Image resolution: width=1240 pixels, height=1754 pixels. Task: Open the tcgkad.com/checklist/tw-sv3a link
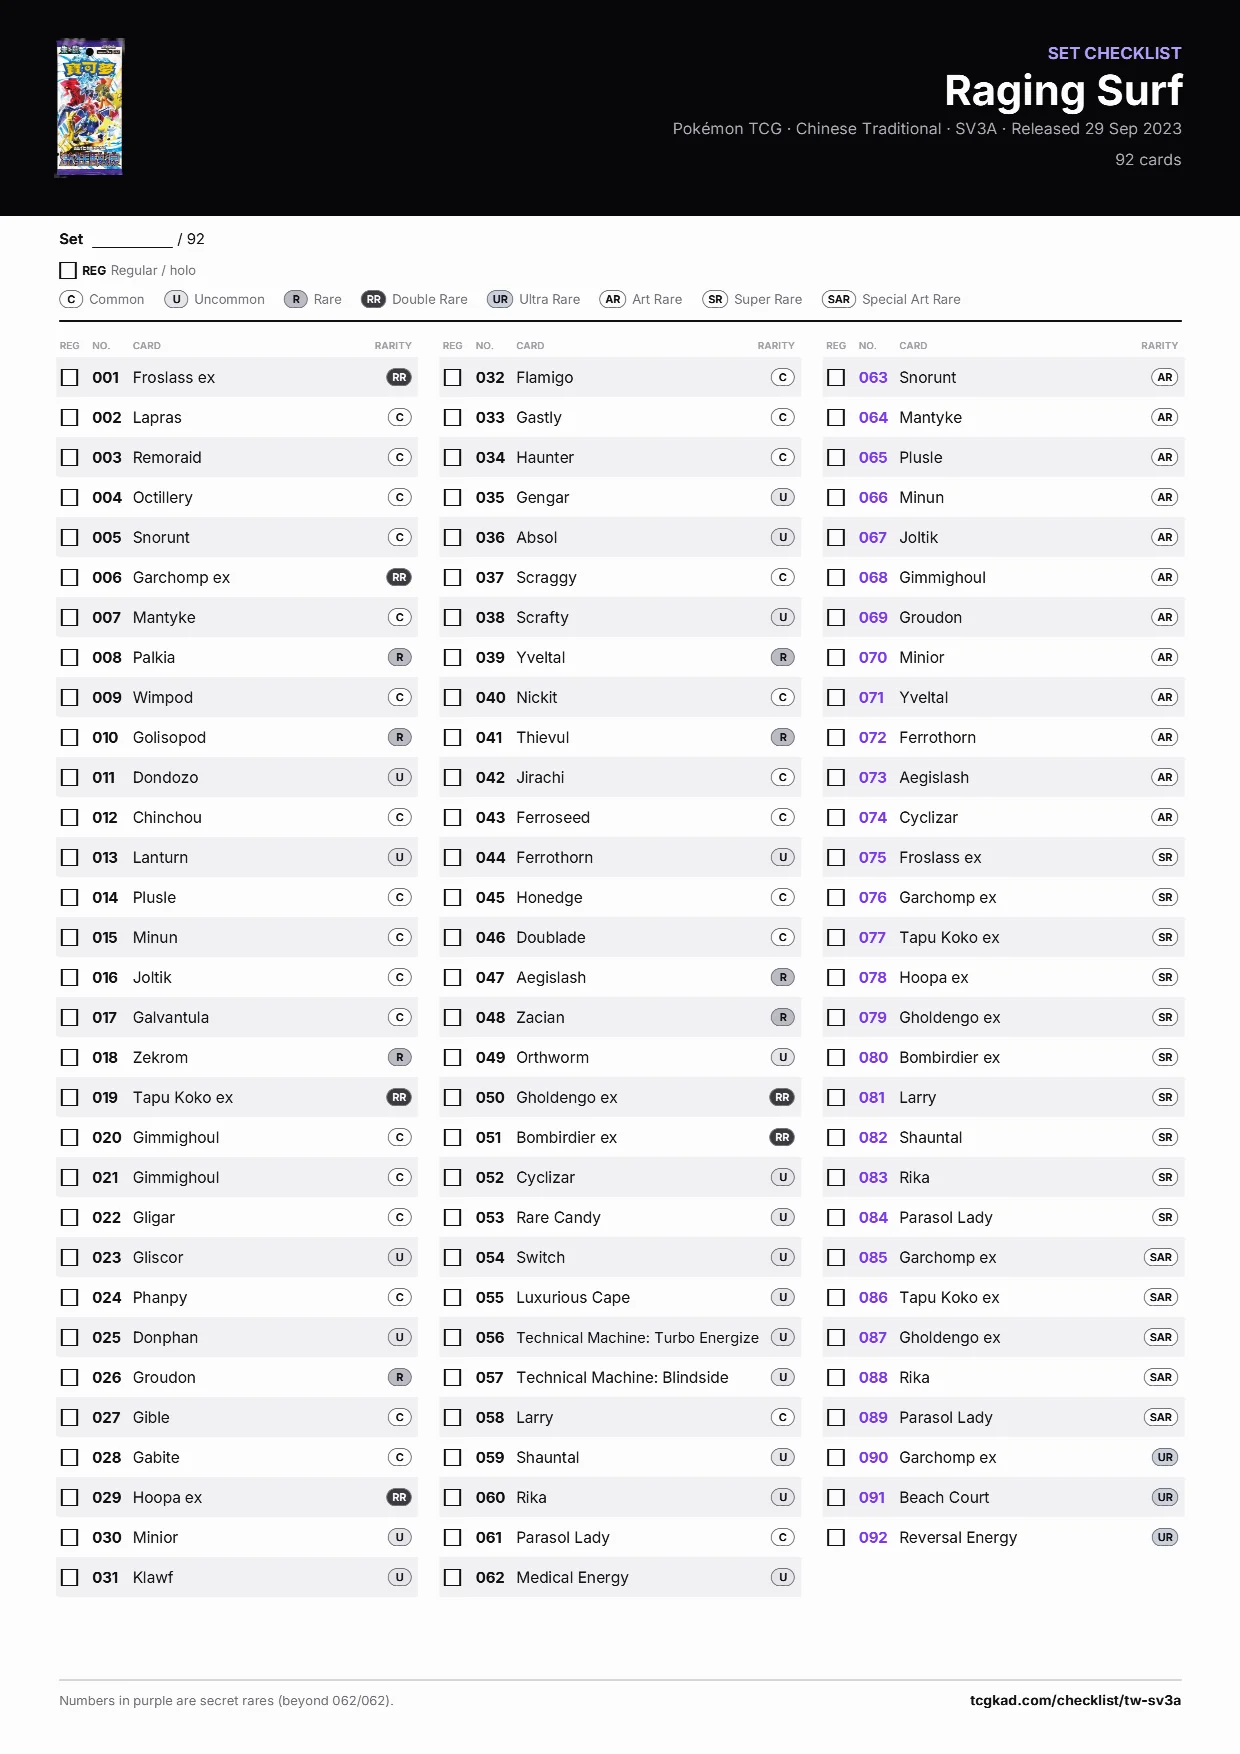[1075, 1700]
